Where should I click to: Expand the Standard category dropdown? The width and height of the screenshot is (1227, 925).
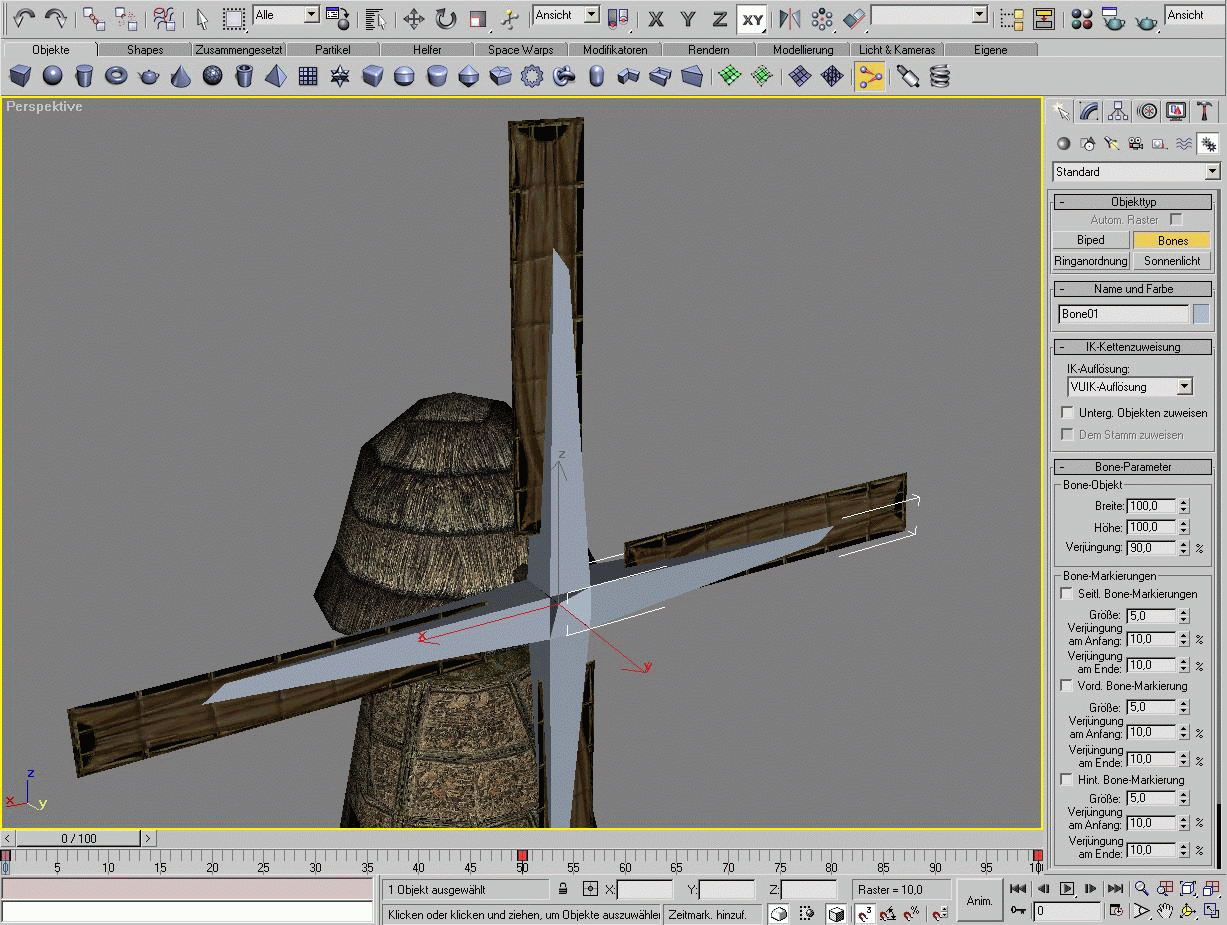[x=1212, y=172]
